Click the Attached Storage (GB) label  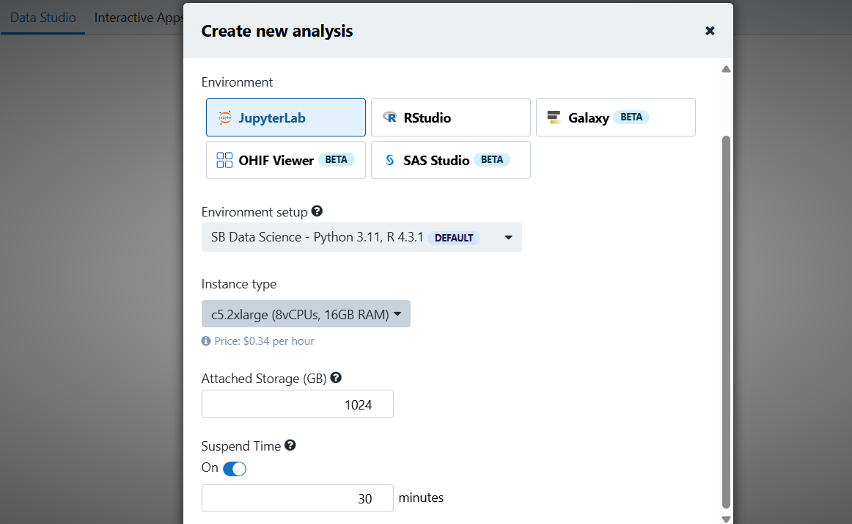click(x=264, y=378)
